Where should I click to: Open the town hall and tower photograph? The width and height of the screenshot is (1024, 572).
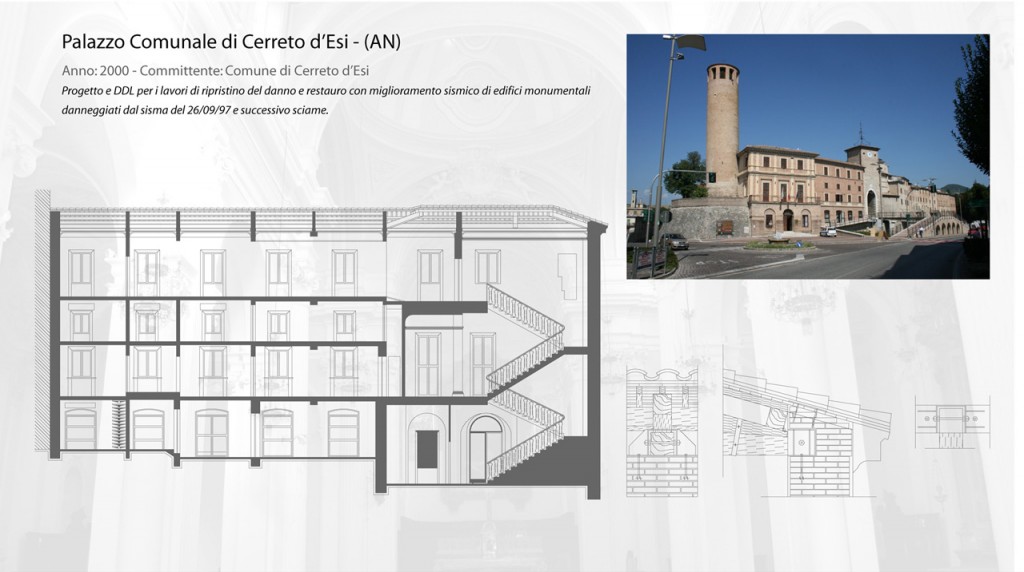pos(808,157)
